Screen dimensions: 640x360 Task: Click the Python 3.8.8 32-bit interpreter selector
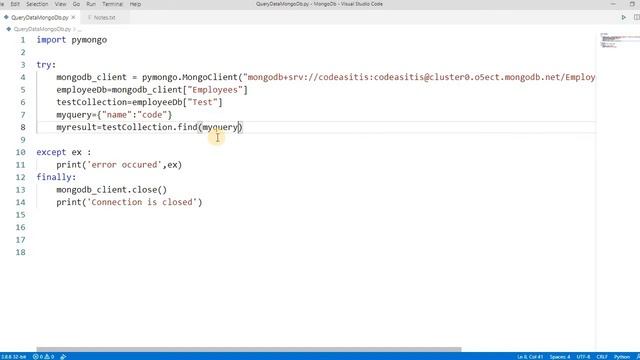pyautogui.click(x=13, y=357)
